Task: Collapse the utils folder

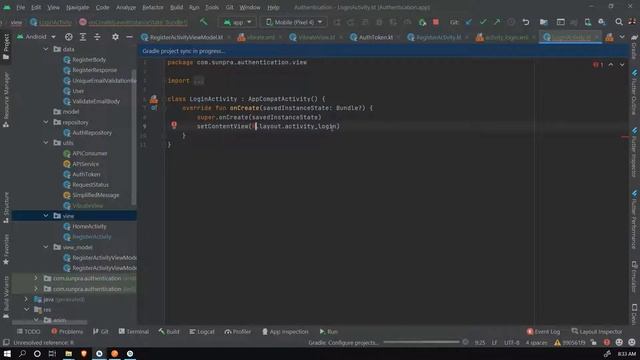Action: (46, 142)
